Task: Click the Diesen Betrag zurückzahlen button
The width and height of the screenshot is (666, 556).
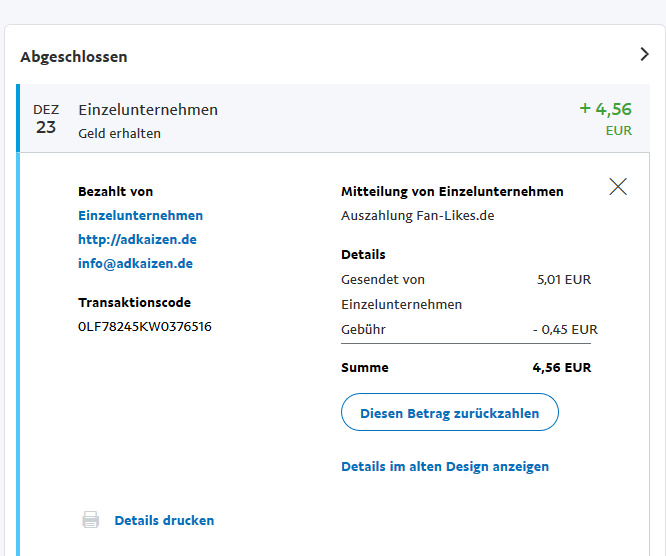Action: 449,413
